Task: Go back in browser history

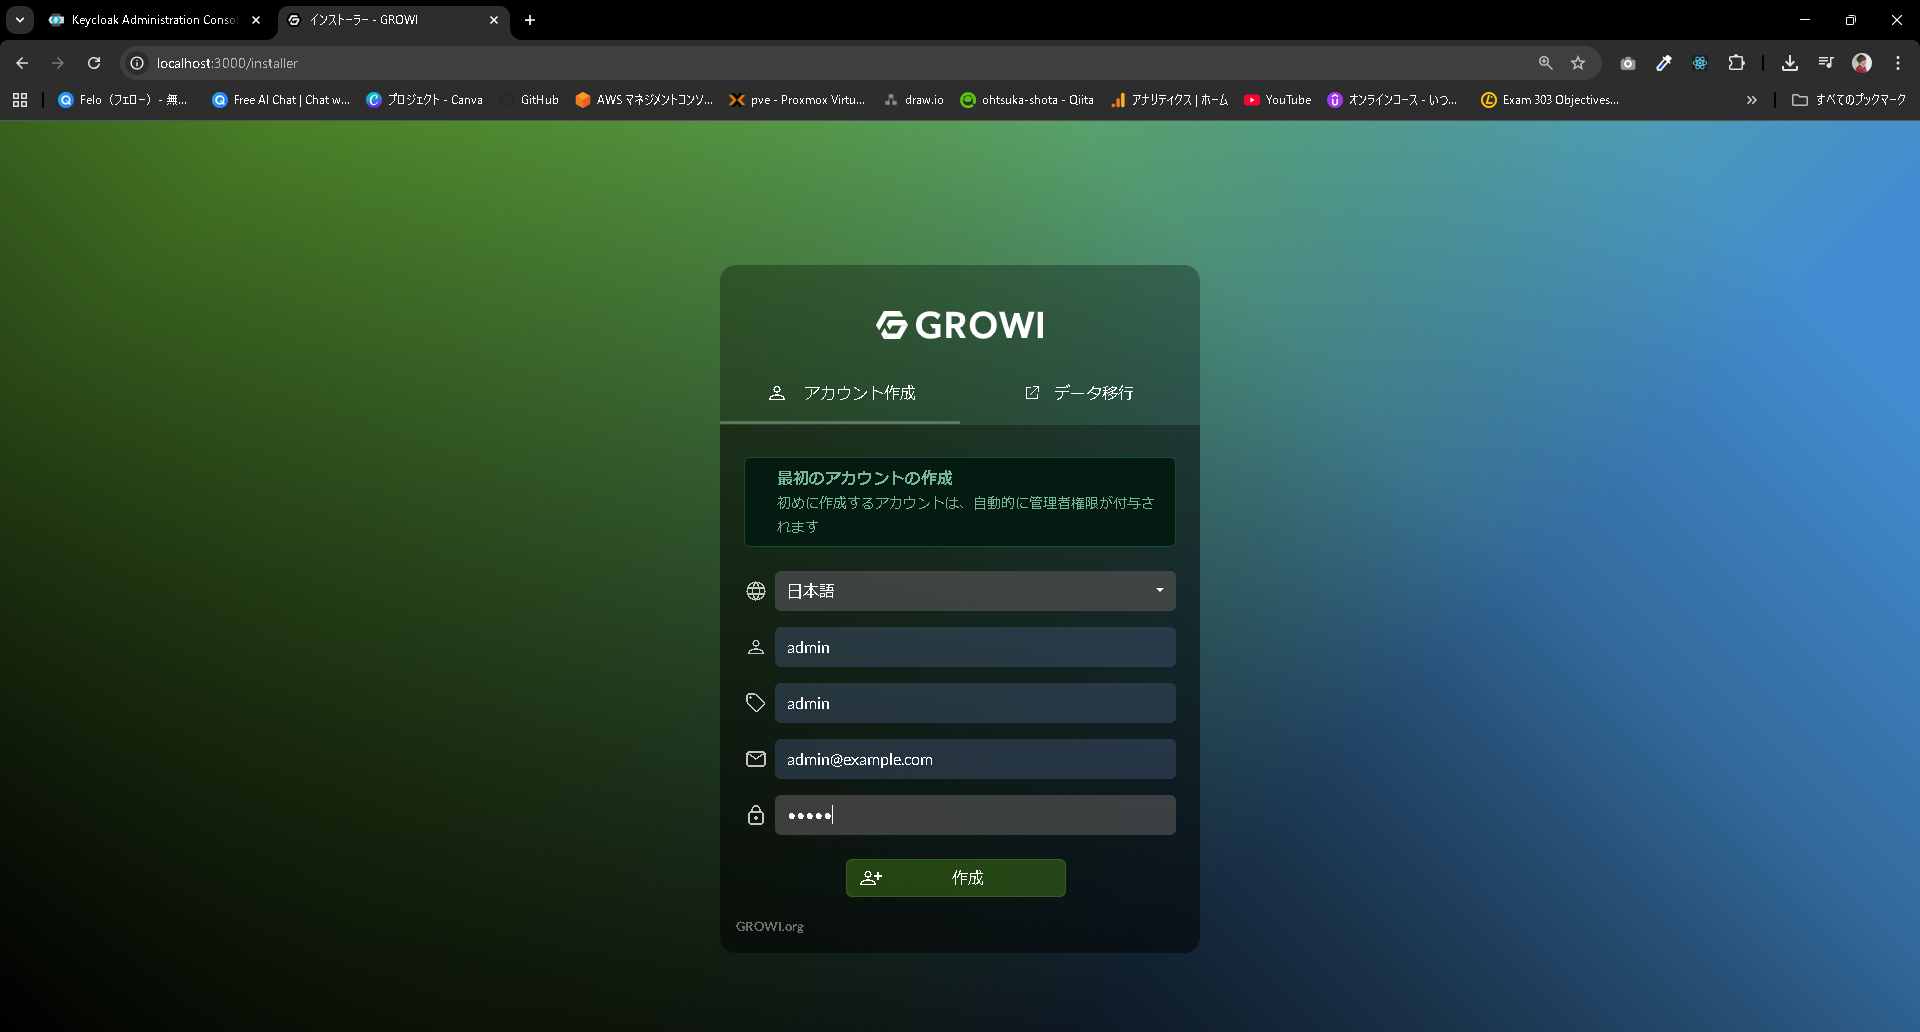Action: click(22, 63)
